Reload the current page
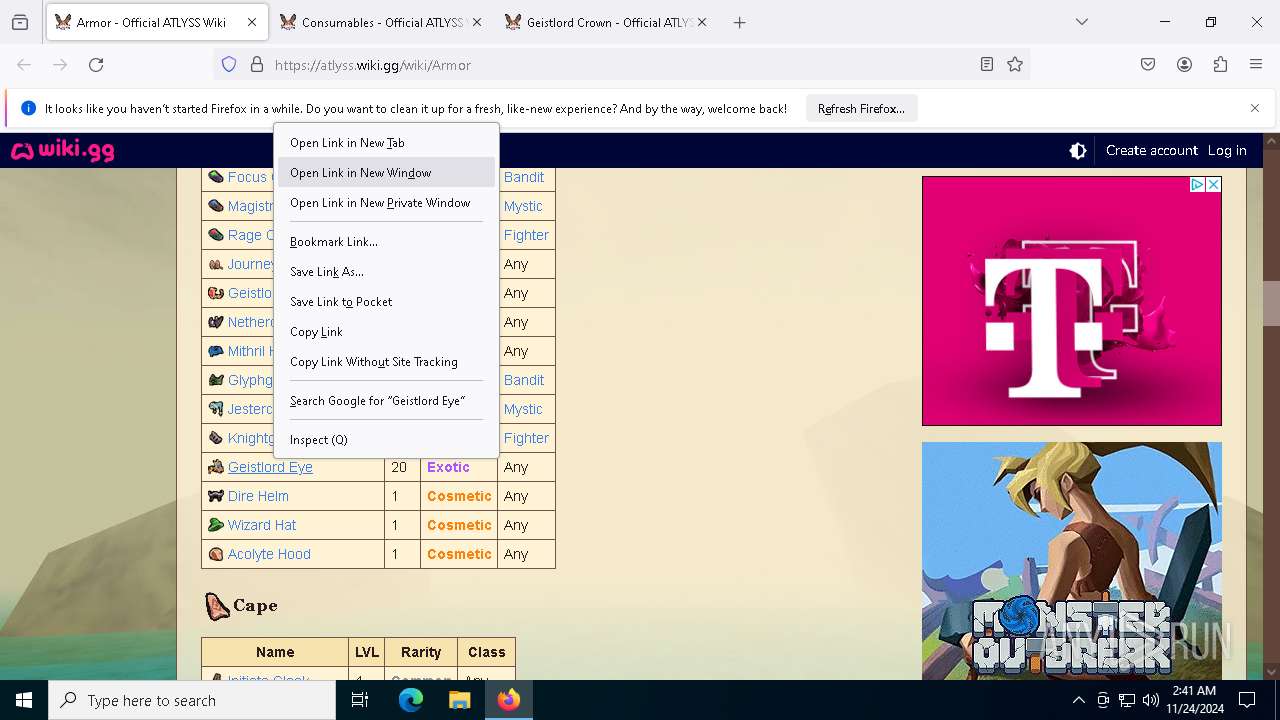 [96, 65]
